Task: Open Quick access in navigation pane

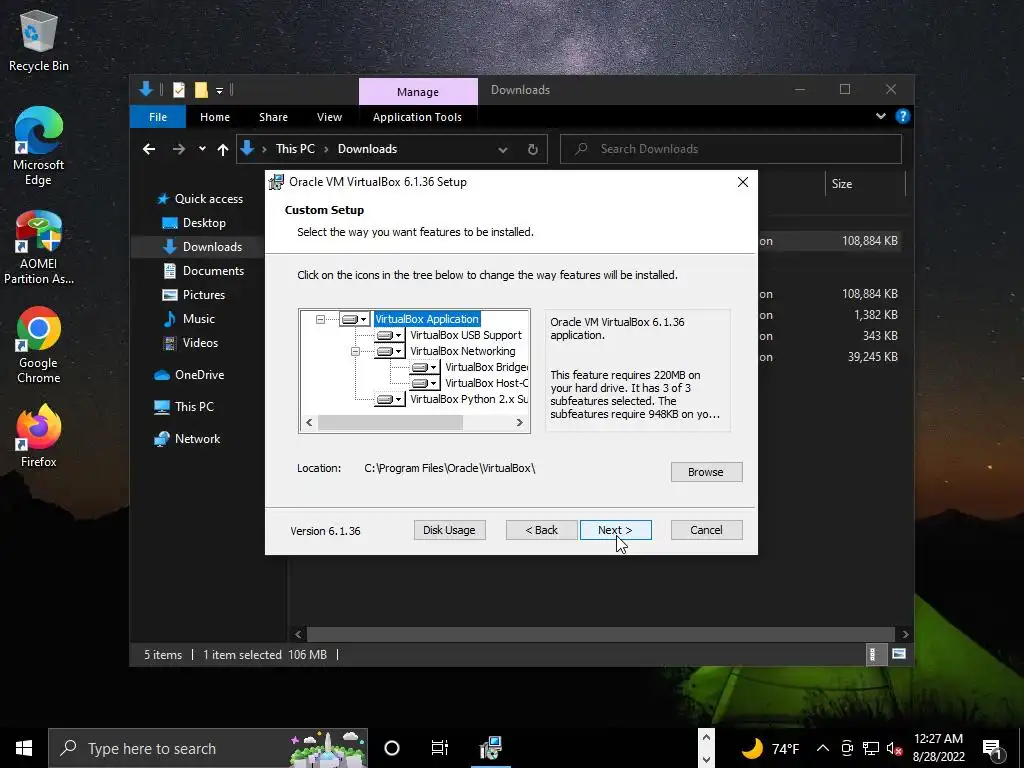Action: pyautogui.click(x=200, y=199)
